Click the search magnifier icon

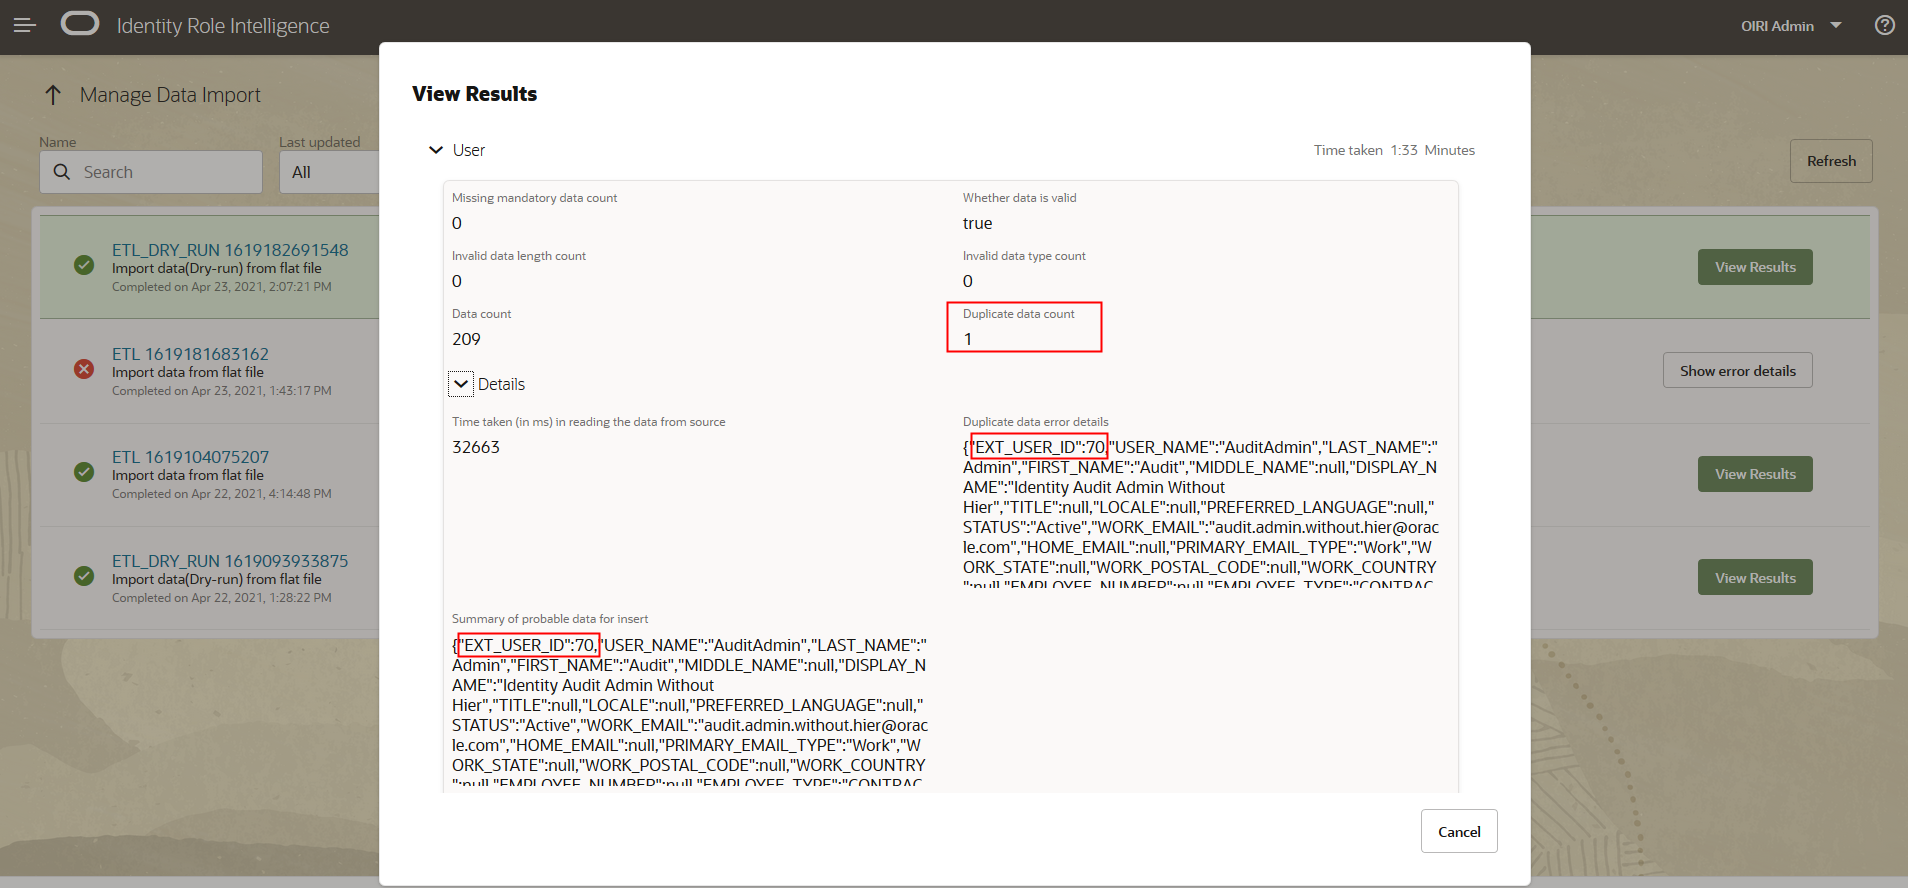pos(62,172)
